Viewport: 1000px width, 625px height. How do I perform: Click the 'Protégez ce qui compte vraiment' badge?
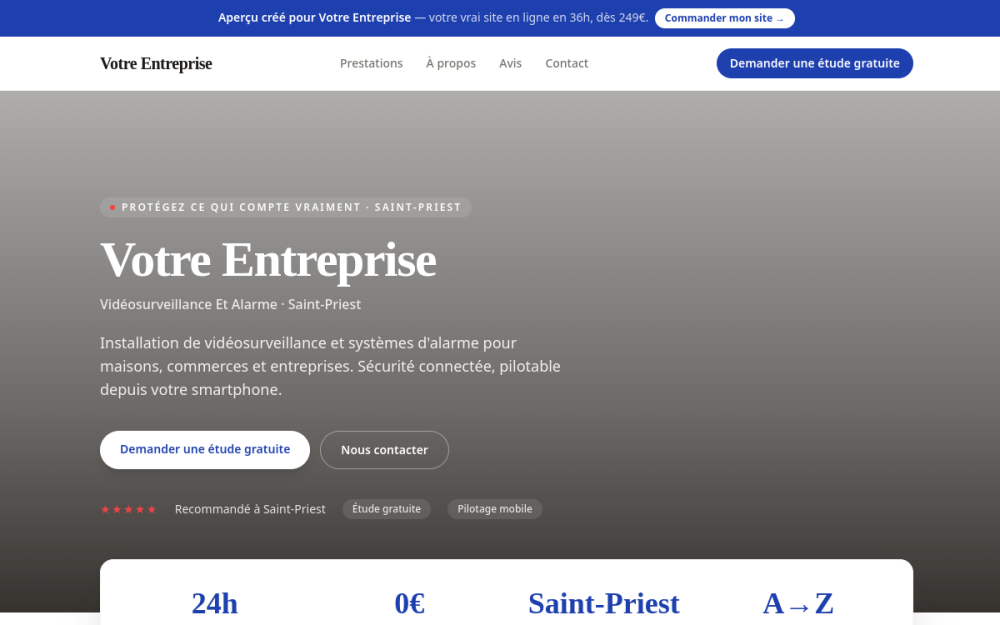tap(286, 207)
